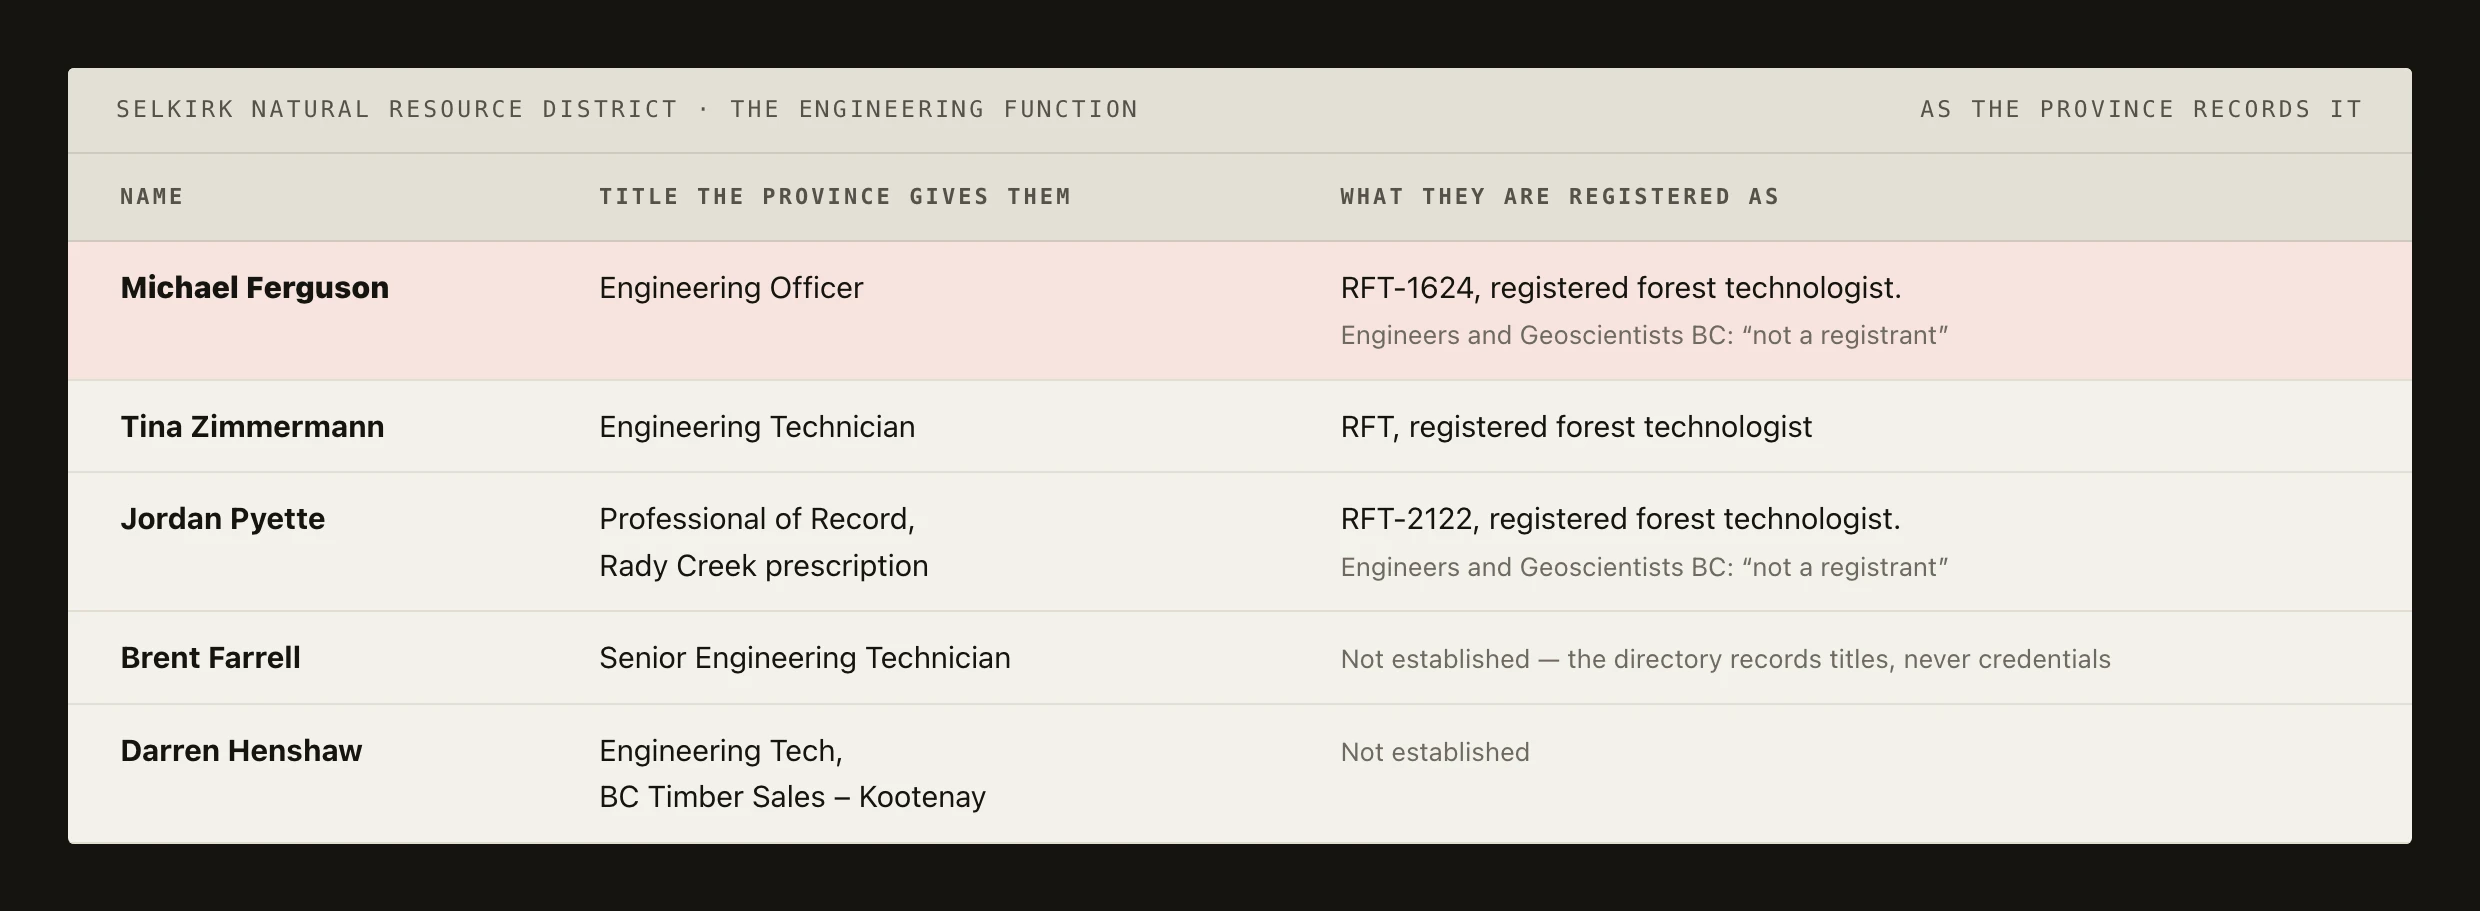Click the "not a registrant" note under RFT-1624
2480x911 pixels.
coord(1644,335)
